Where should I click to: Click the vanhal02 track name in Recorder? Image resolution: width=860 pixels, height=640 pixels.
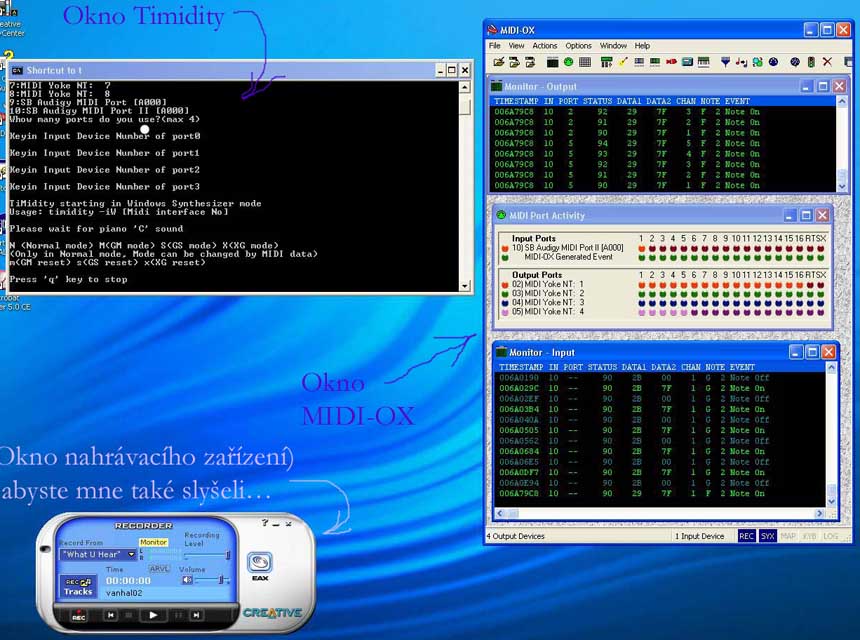click(124, 593)
